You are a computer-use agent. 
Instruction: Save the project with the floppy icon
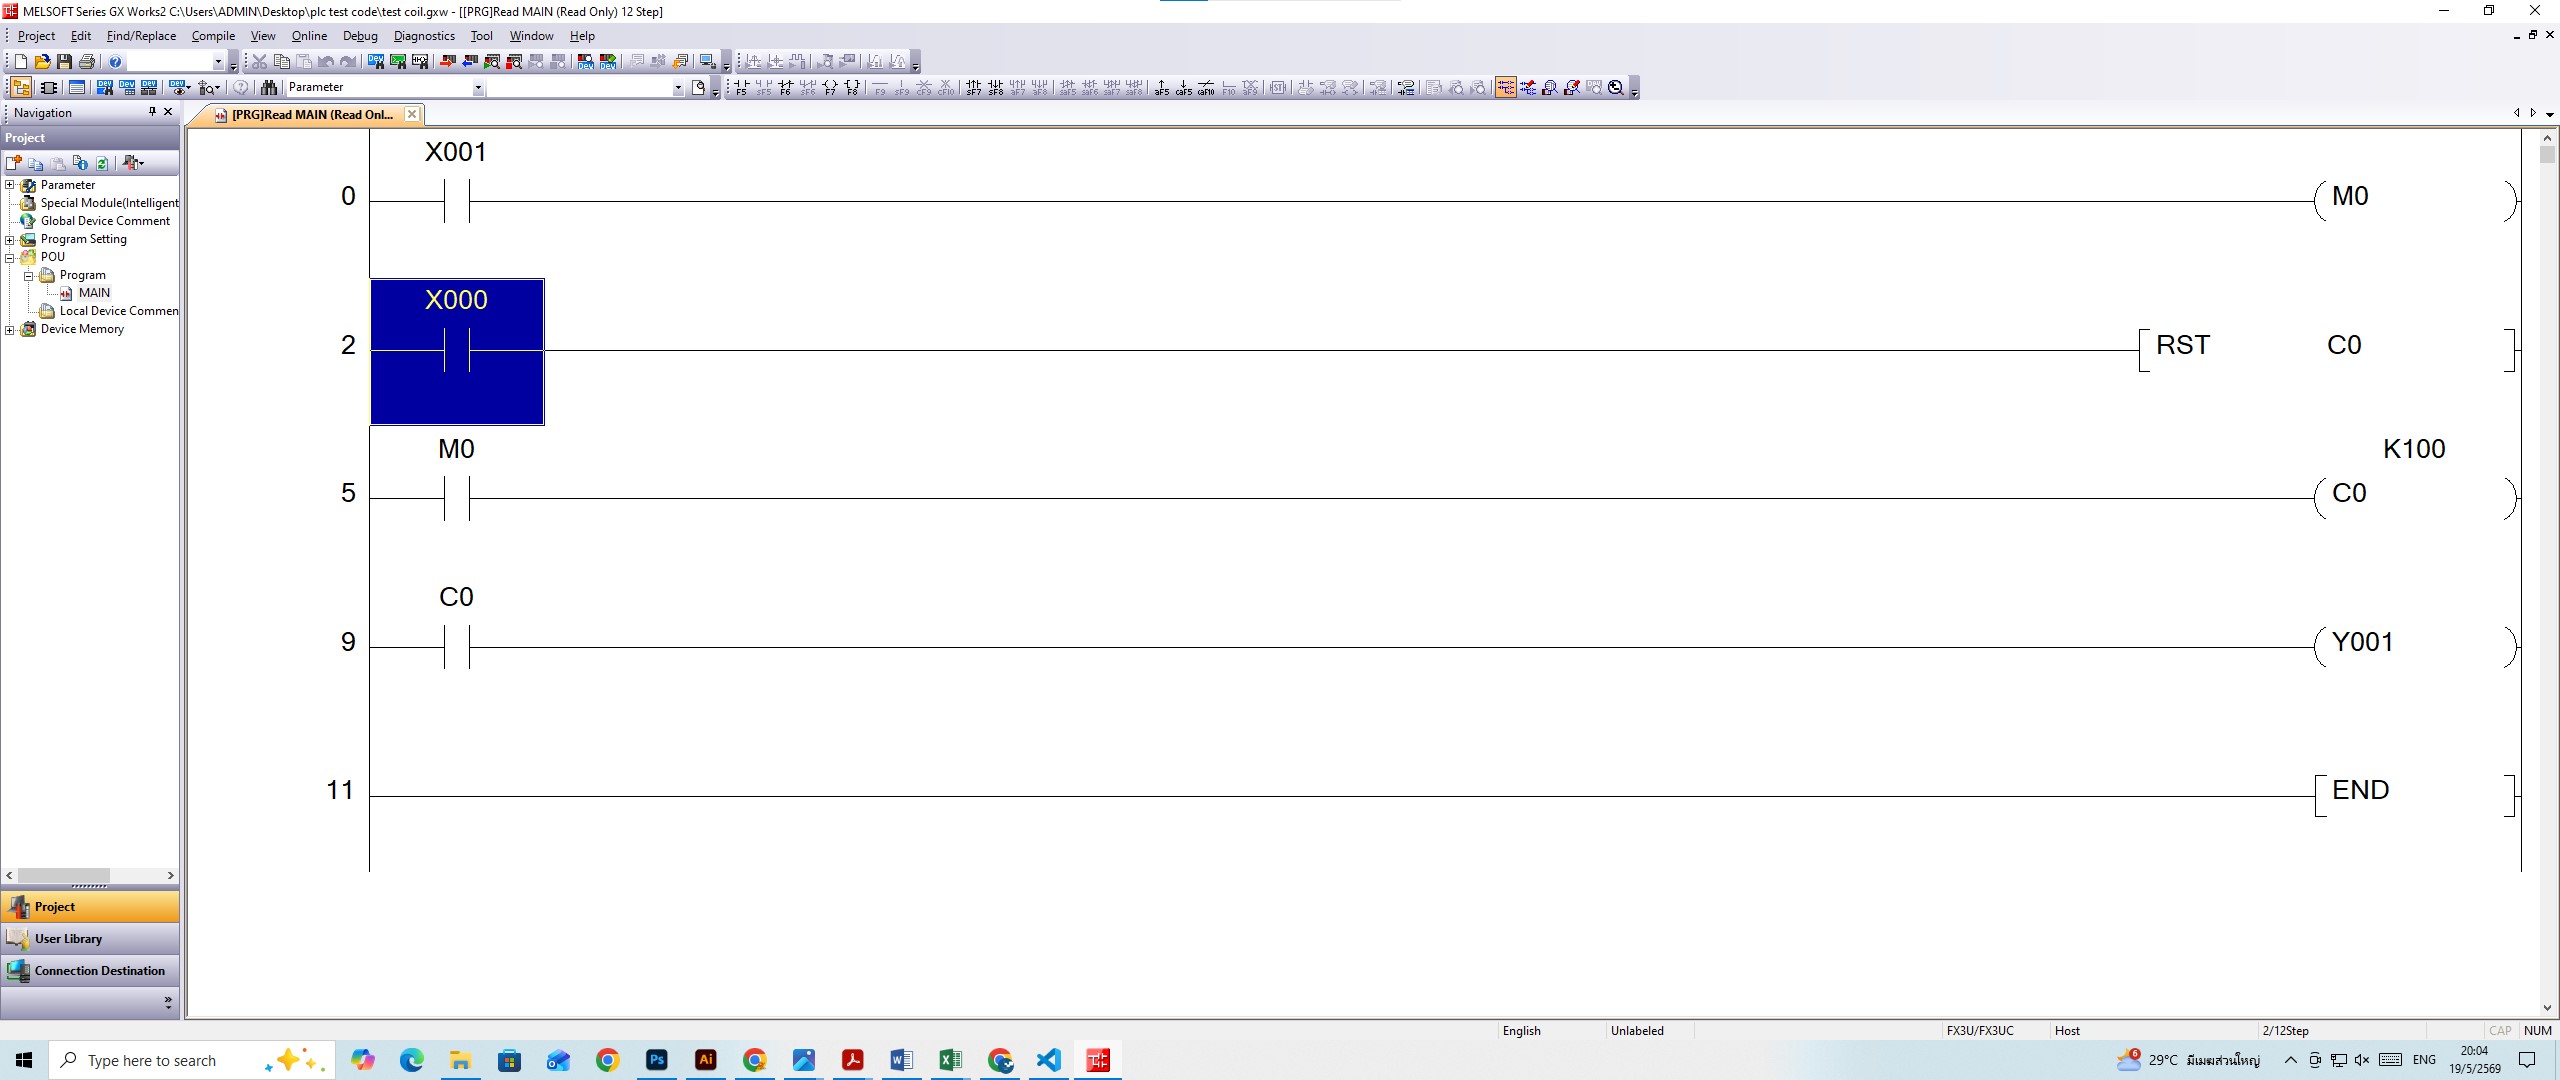[x=64, y=62]
